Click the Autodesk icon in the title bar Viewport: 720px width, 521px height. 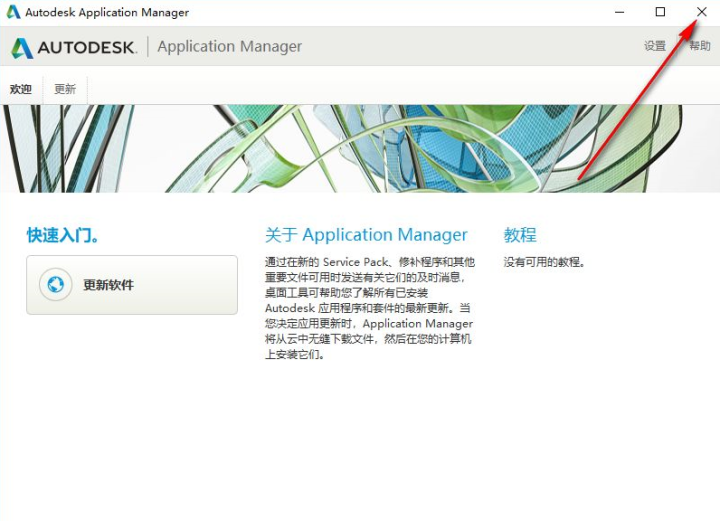pos(13,13)
